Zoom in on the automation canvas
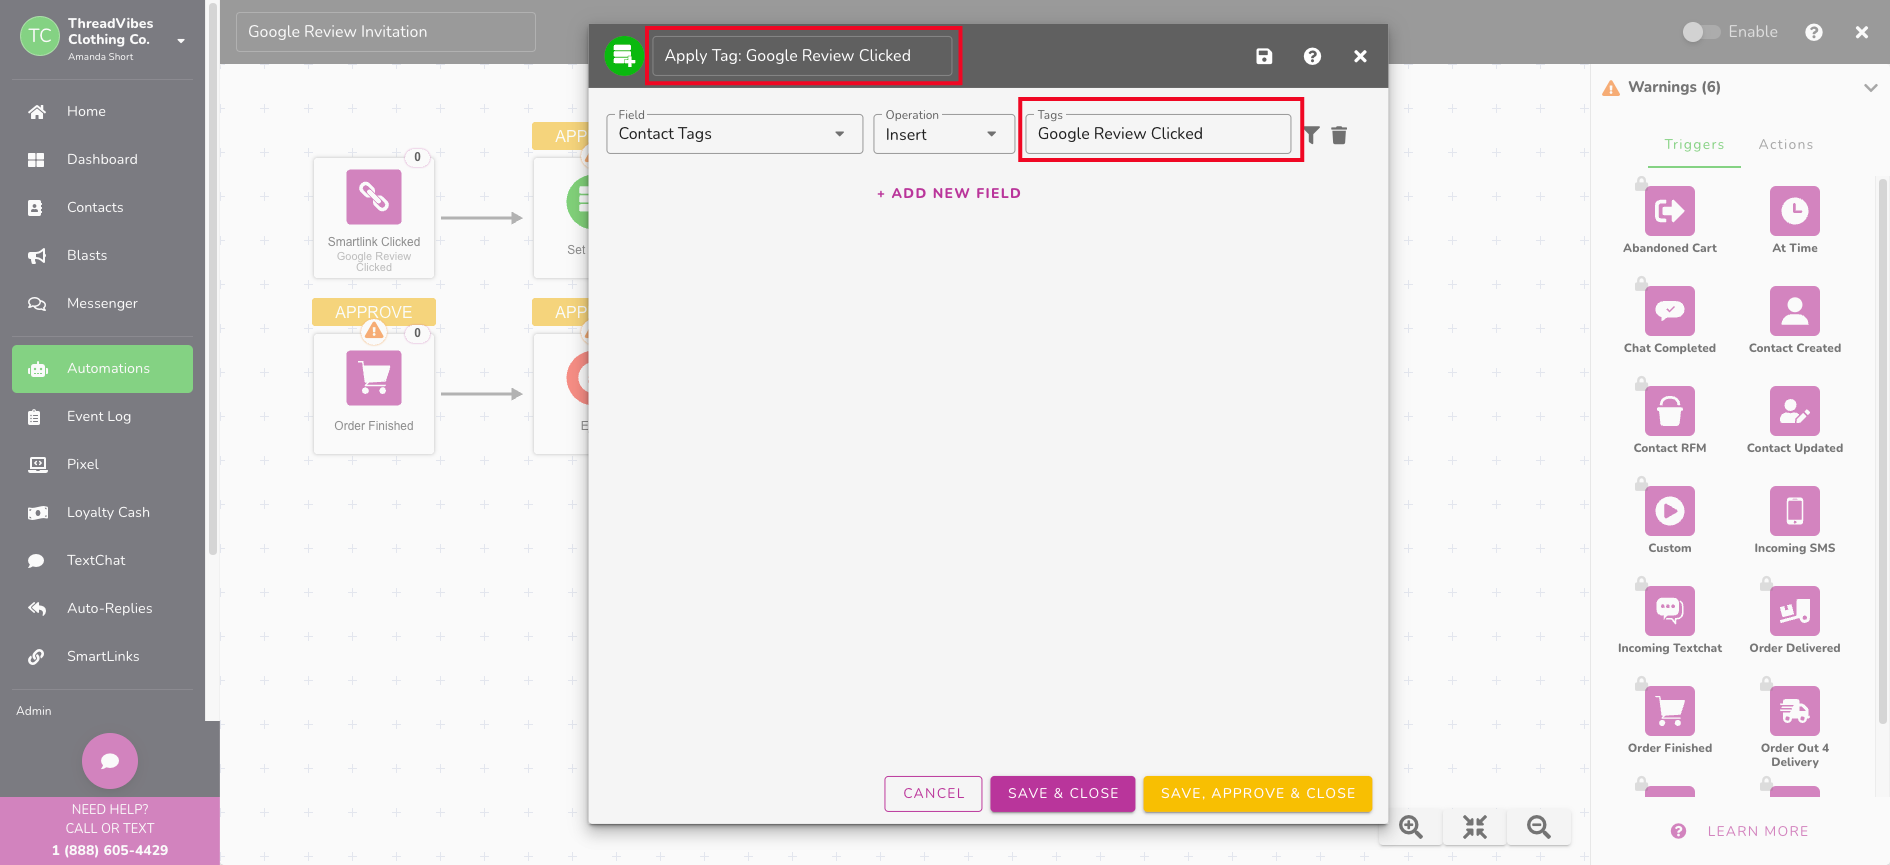This screenshot has height=865, width=1890. 1411,827
